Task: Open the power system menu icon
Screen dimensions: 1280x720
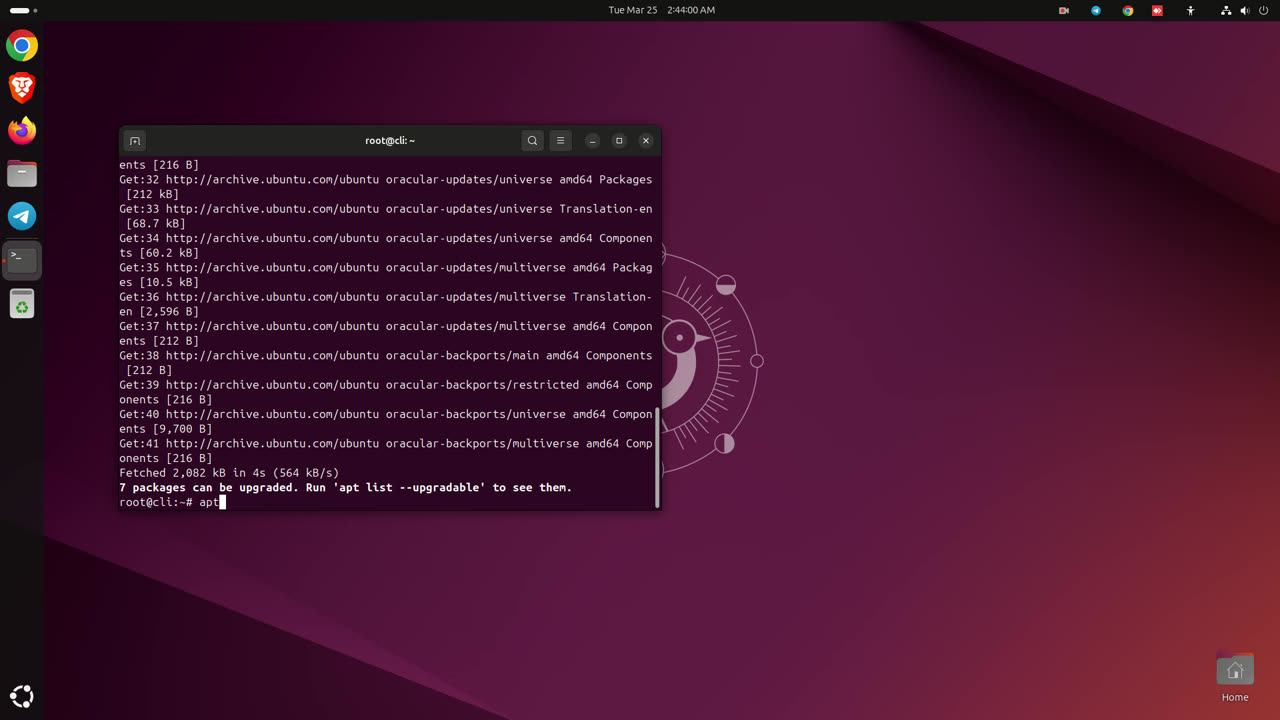Action: point(1264,10)
